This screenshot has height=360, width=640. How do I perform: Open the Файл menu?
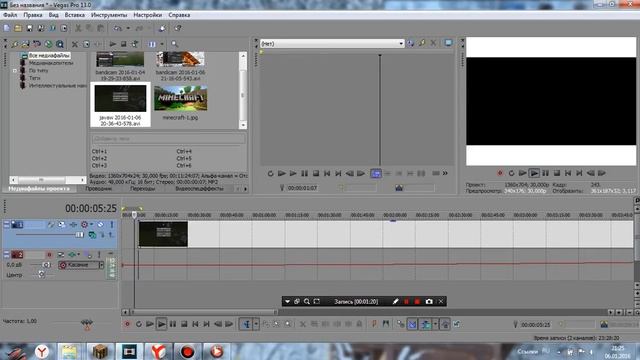click(x=10, y=15)
